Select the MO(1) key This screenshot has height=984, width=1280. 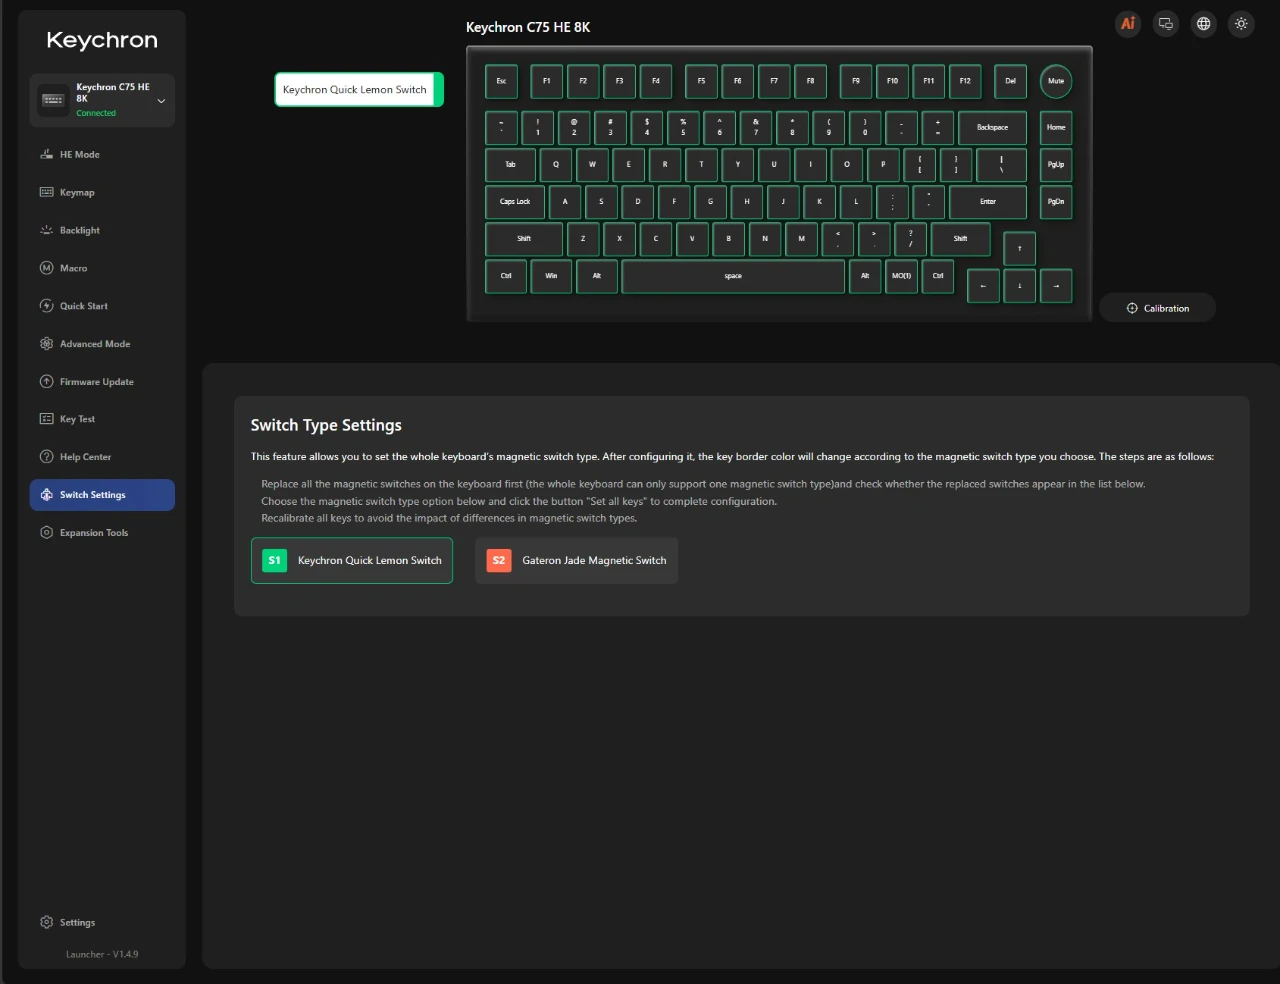coord(902,276)
